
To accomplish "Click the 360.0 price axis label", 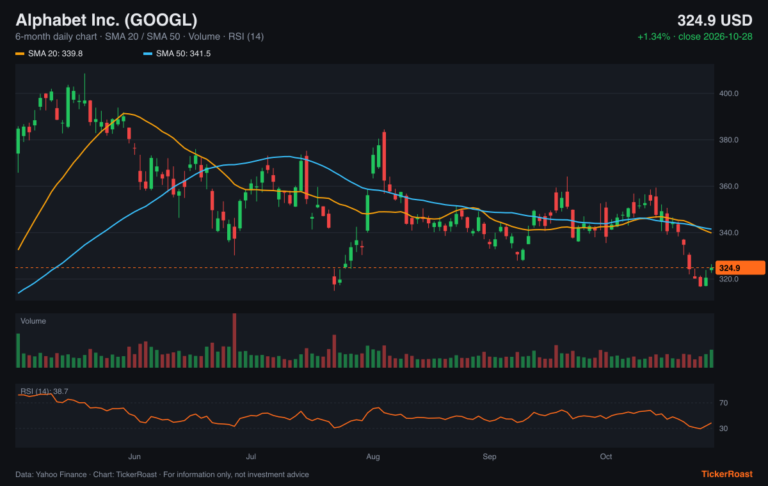I will click(729, 186).
